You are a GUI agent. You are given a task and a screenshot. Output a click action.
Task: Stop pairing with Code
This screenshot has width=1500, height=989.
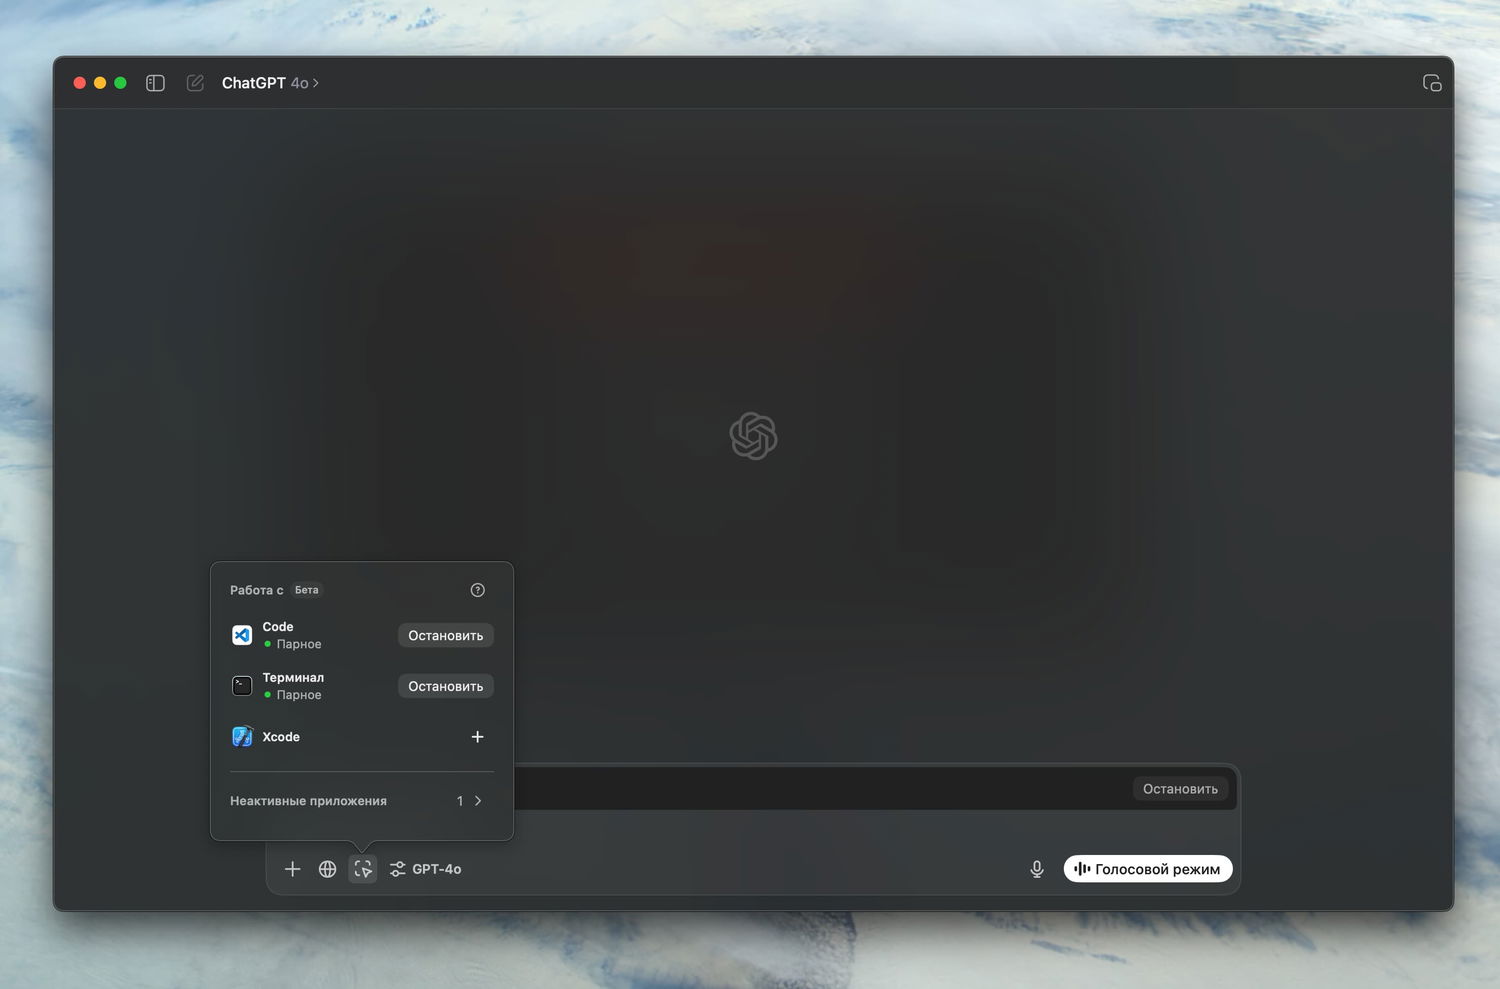[446, 635]
